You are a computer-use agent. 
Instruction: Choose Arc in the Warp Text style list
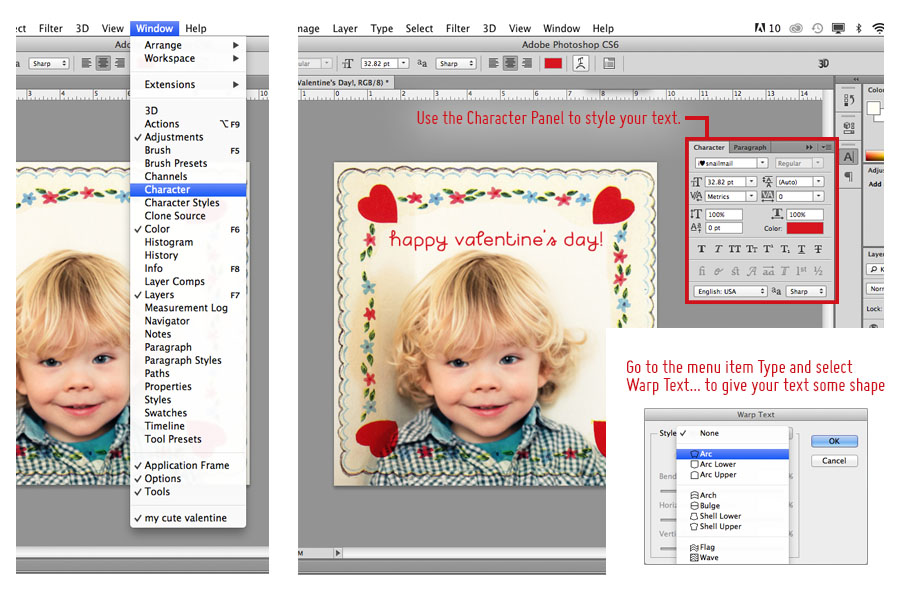(x=732, y=454)
